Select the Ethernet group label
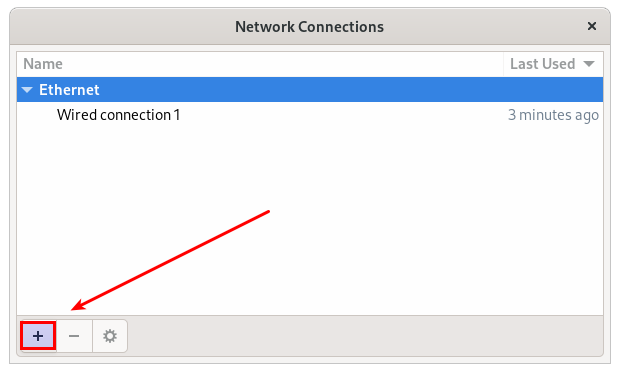 (x=69, y=90)
